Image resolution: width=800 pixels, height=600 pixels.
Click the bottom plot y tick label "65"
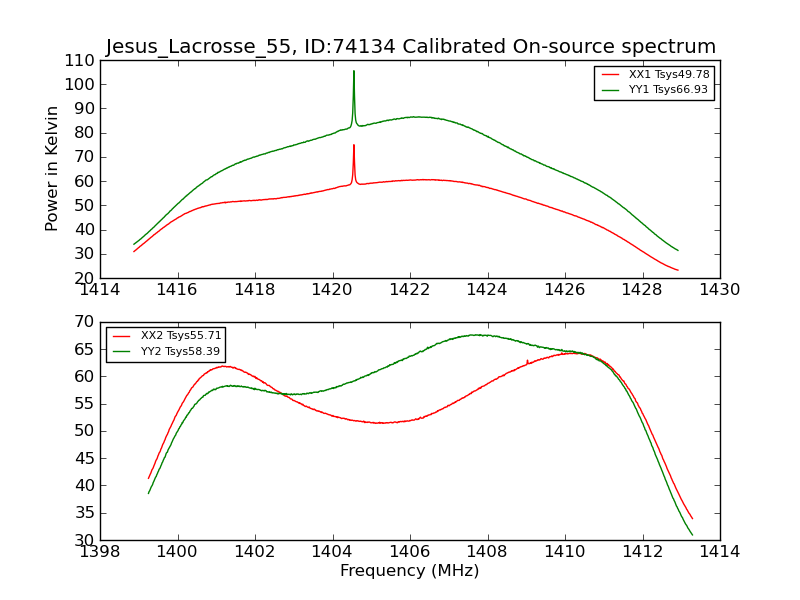point(84,350)
